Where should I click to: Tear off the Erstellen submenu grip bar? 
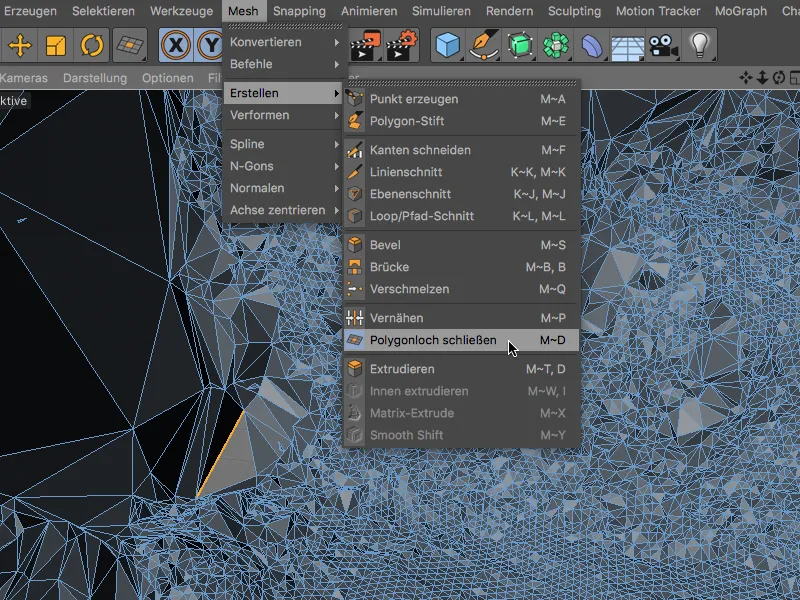pyautogui.click(x=462, y=83)
